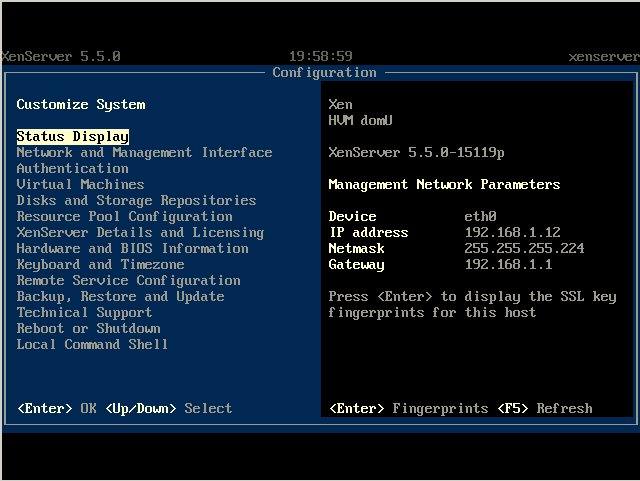Launch the Local Command Shell

pos(92,344)
